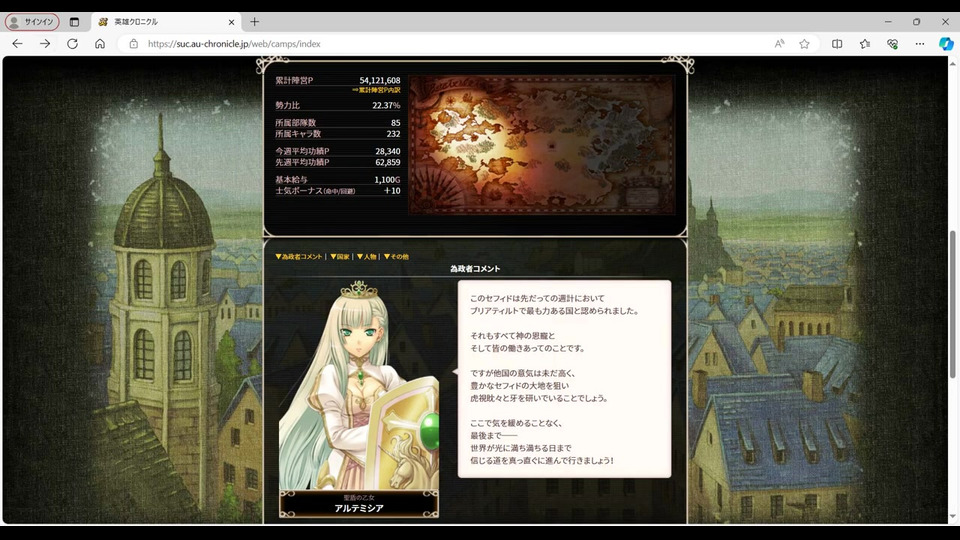
Task: Jump to その他 section
Action: point(396,257)
